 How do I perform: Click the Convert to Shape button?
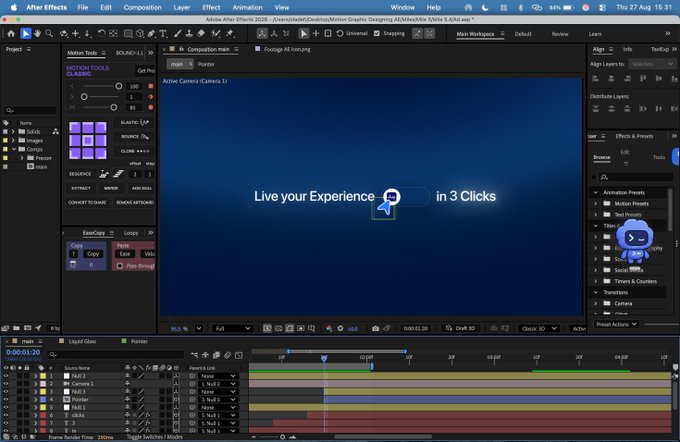[x=87, y=203]
